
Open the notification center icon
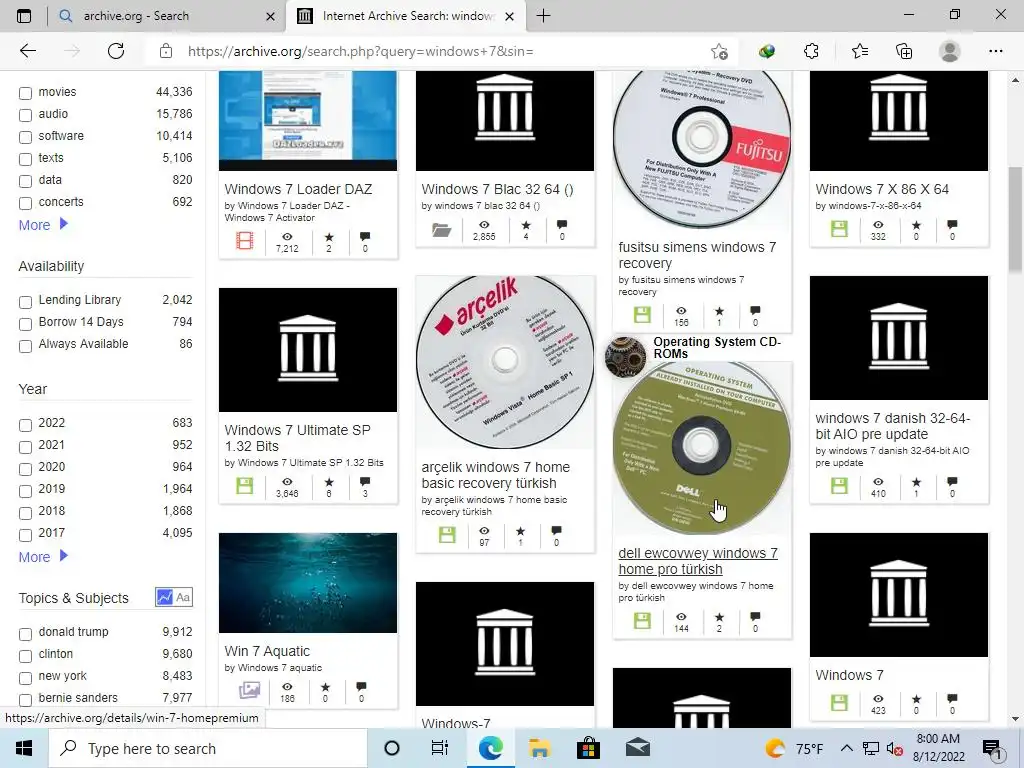[991, 748]
